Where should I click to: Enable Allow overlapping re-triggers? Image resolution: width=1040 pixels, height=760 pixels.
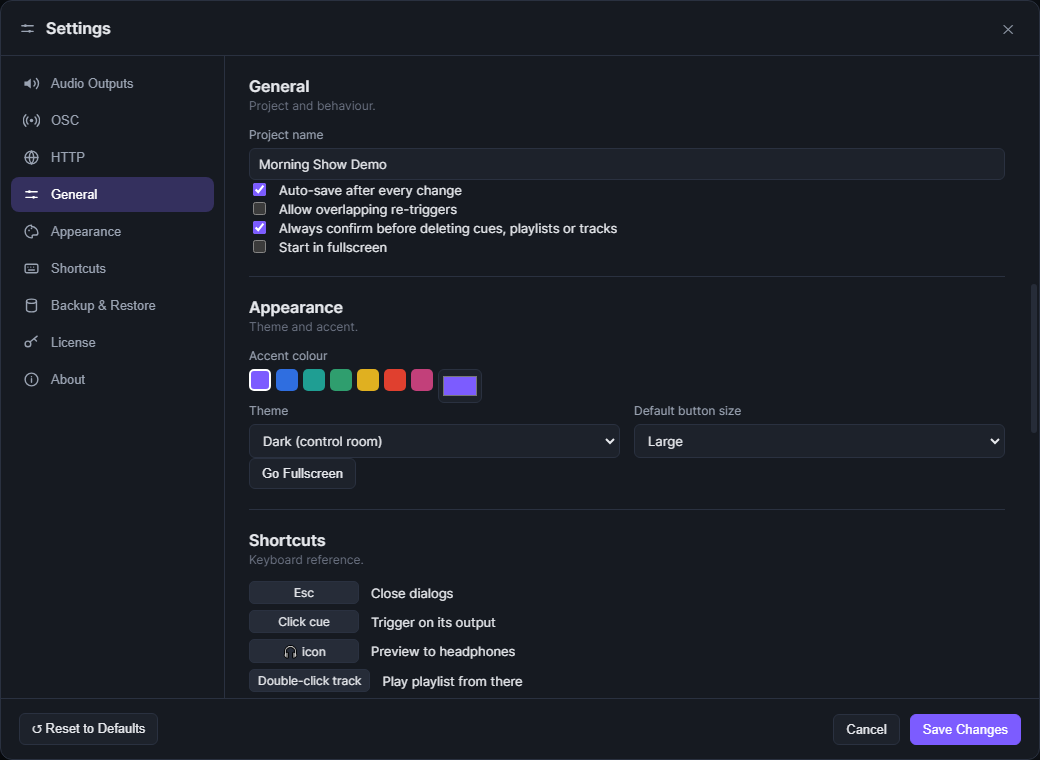259,209
